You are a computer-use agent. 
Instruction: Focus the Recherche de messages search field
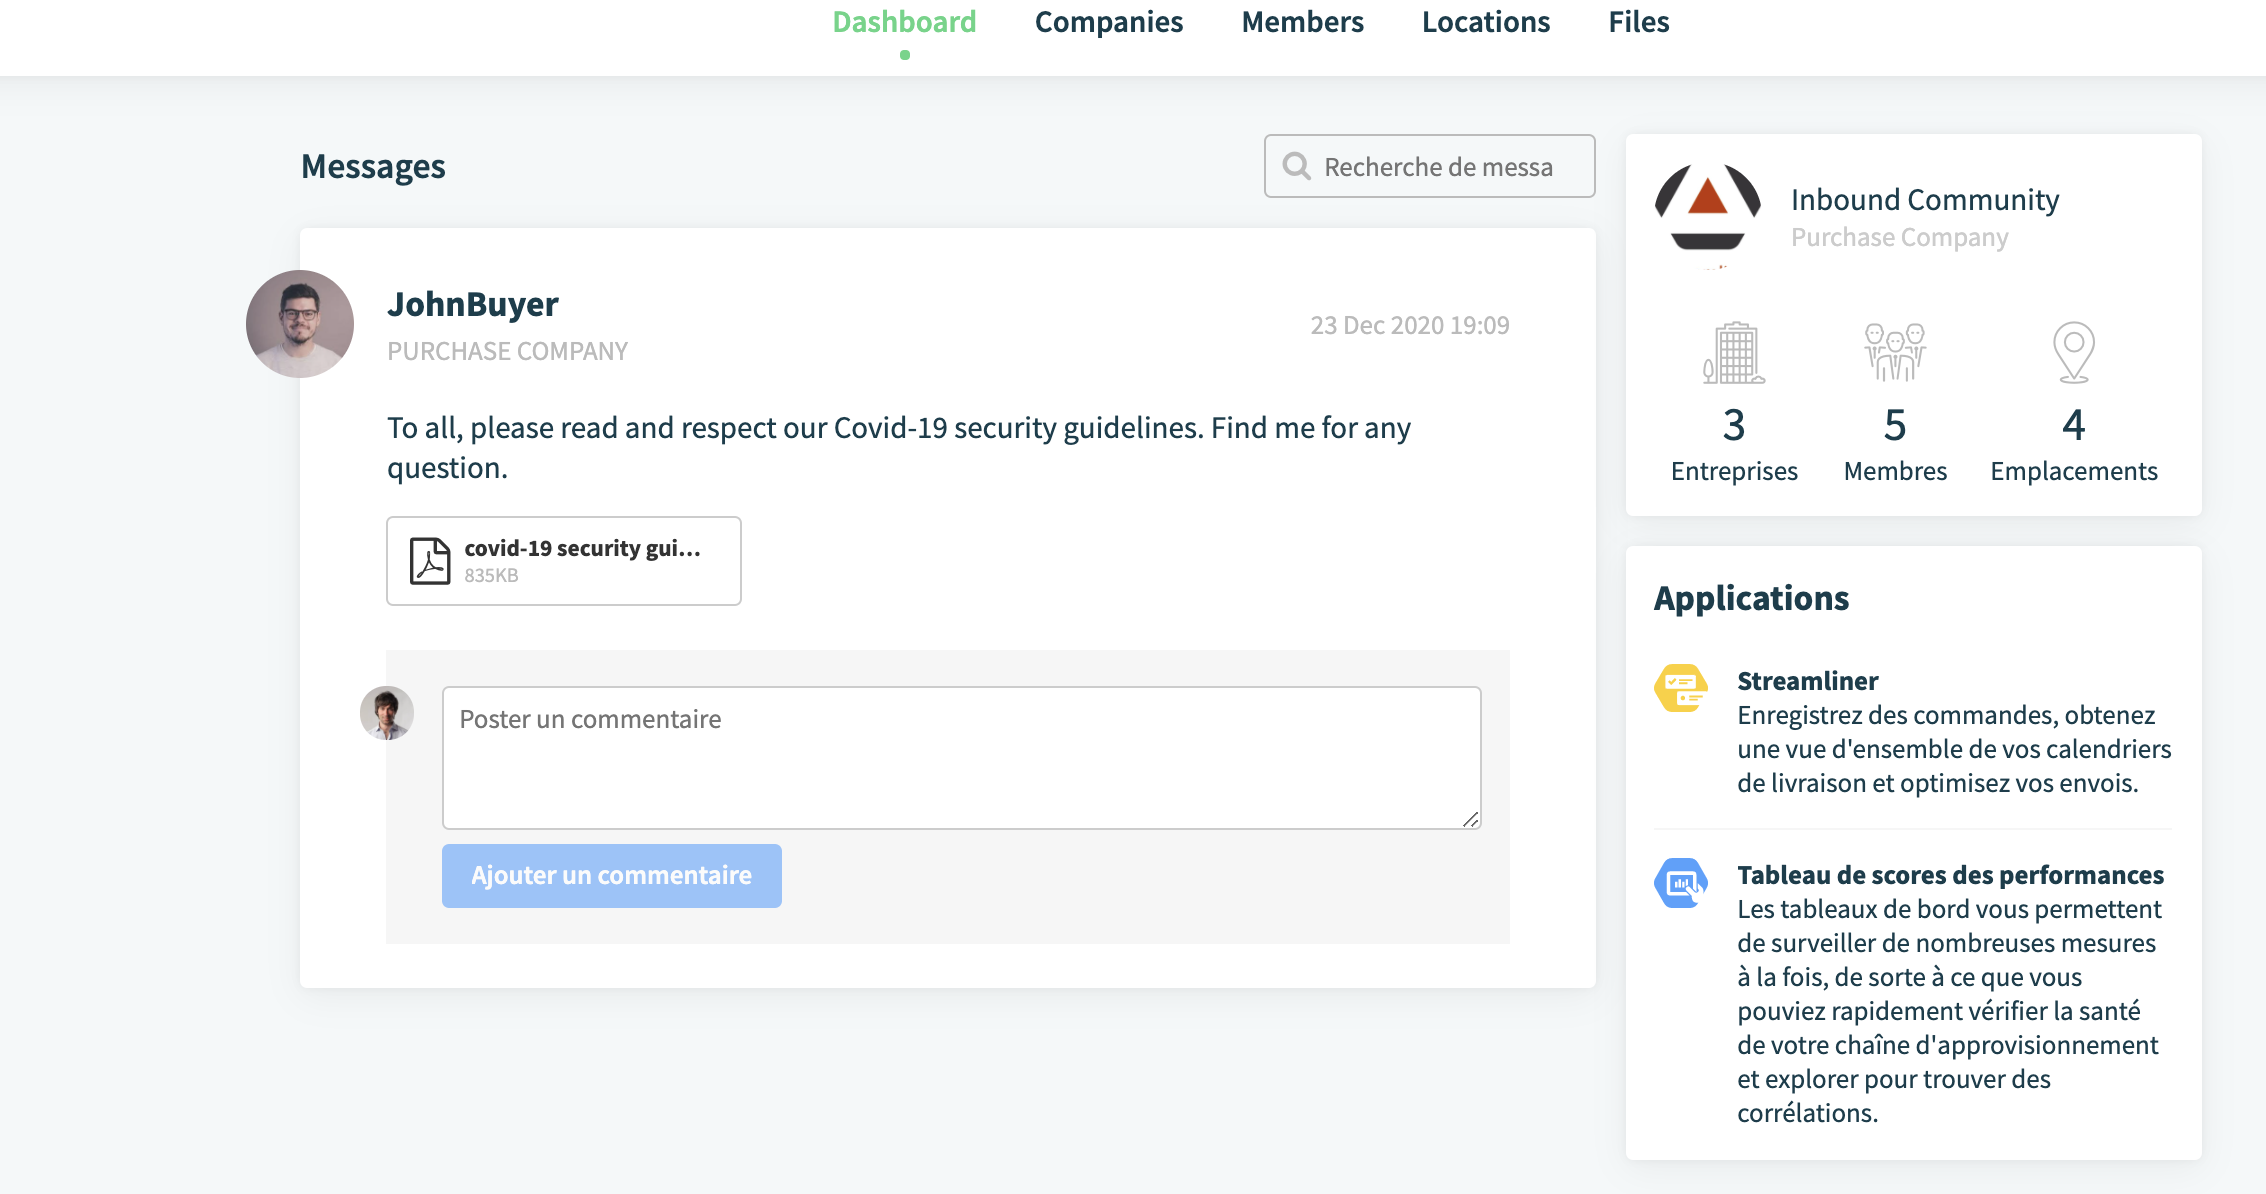[1430, 166]
